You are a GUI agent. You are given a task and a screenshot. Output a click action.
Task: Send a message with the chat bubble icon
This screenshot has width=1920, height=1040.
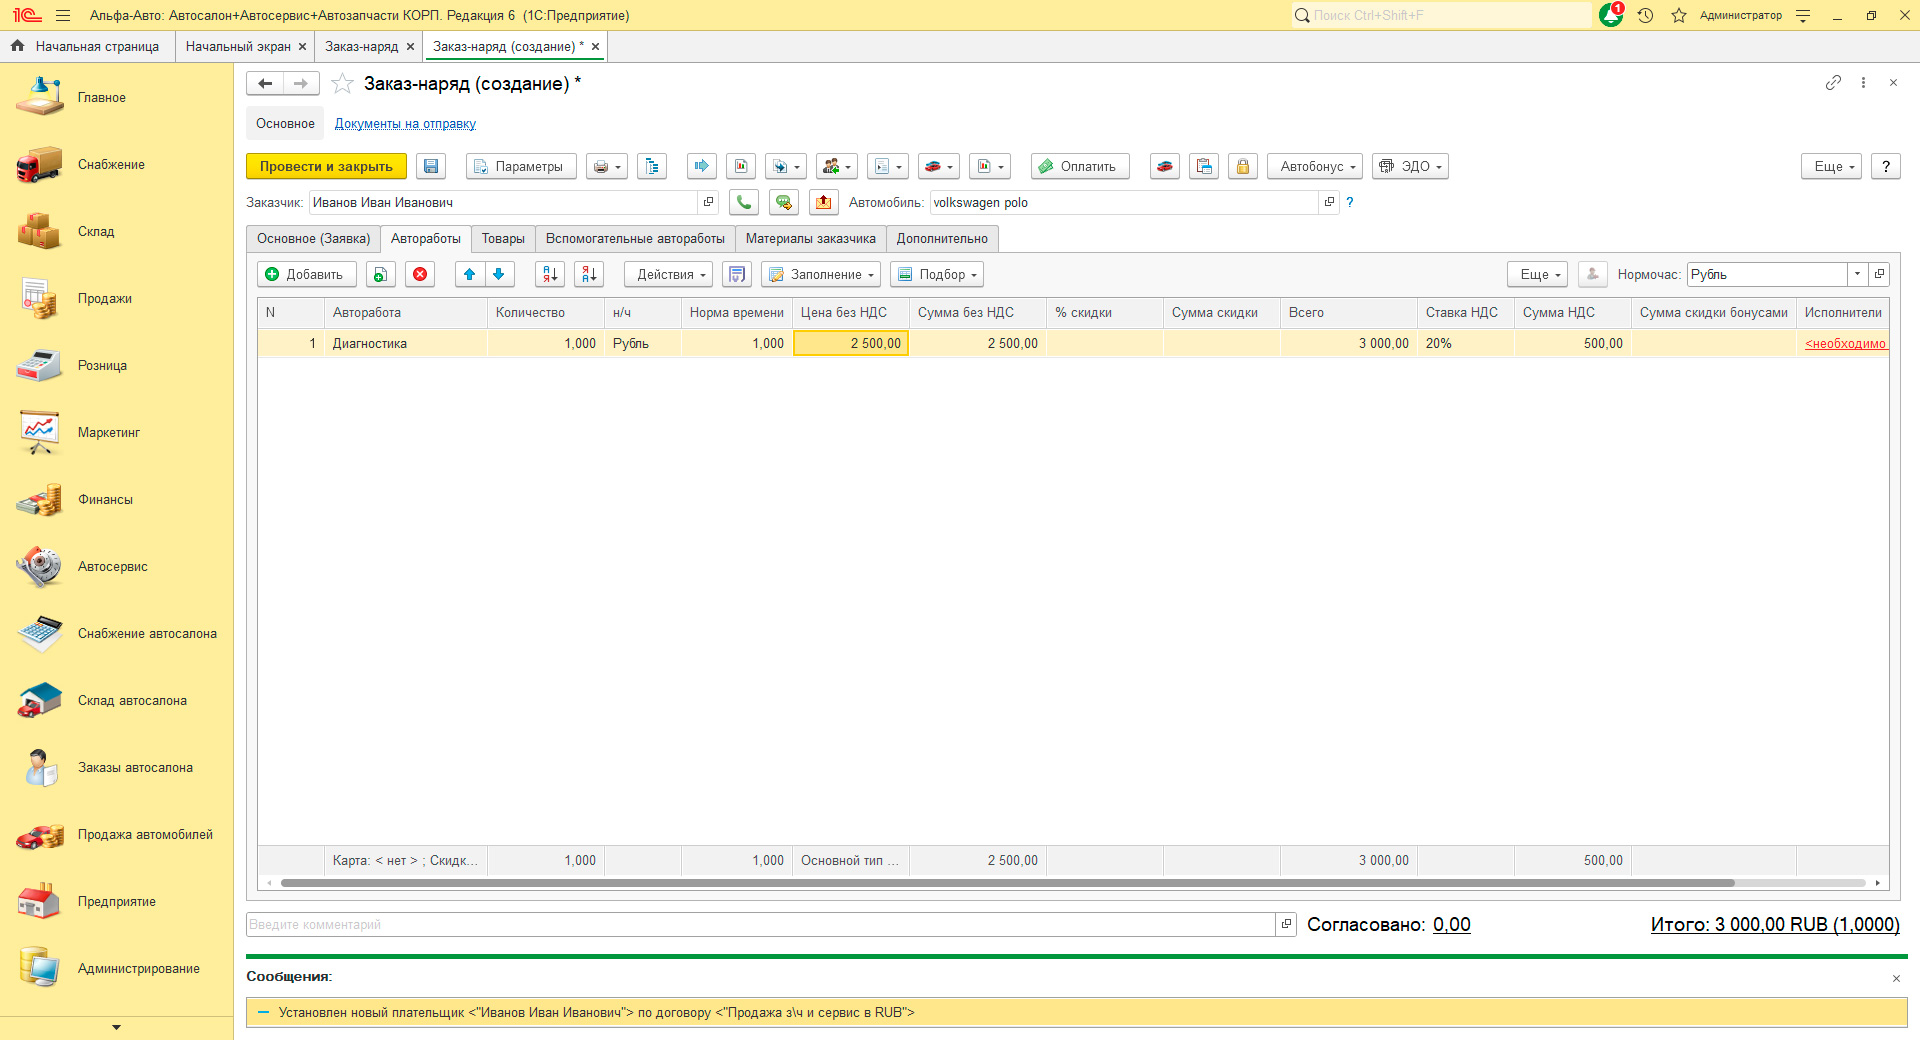784,202
